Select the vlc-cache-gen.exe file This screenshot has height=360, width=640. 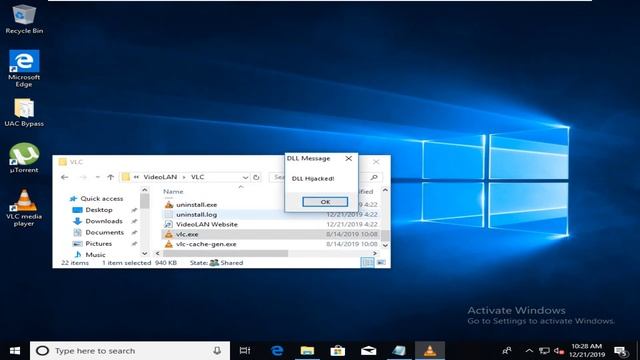(206, 244)
